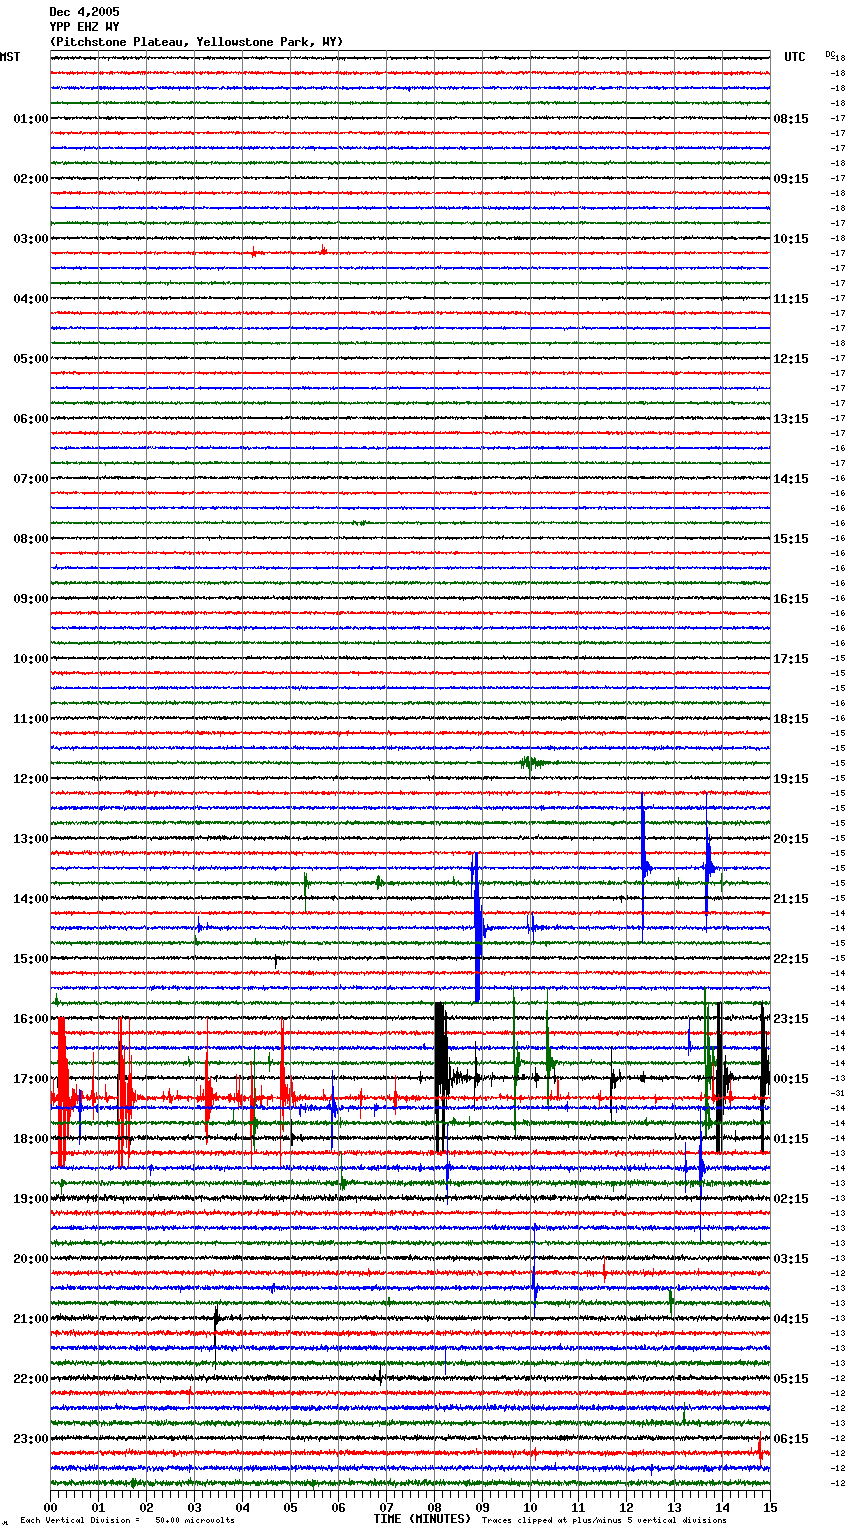This screenshot has height=1534, width=850.
Task: Pick the 12:15 UTC time label
Action: [791, 359]
